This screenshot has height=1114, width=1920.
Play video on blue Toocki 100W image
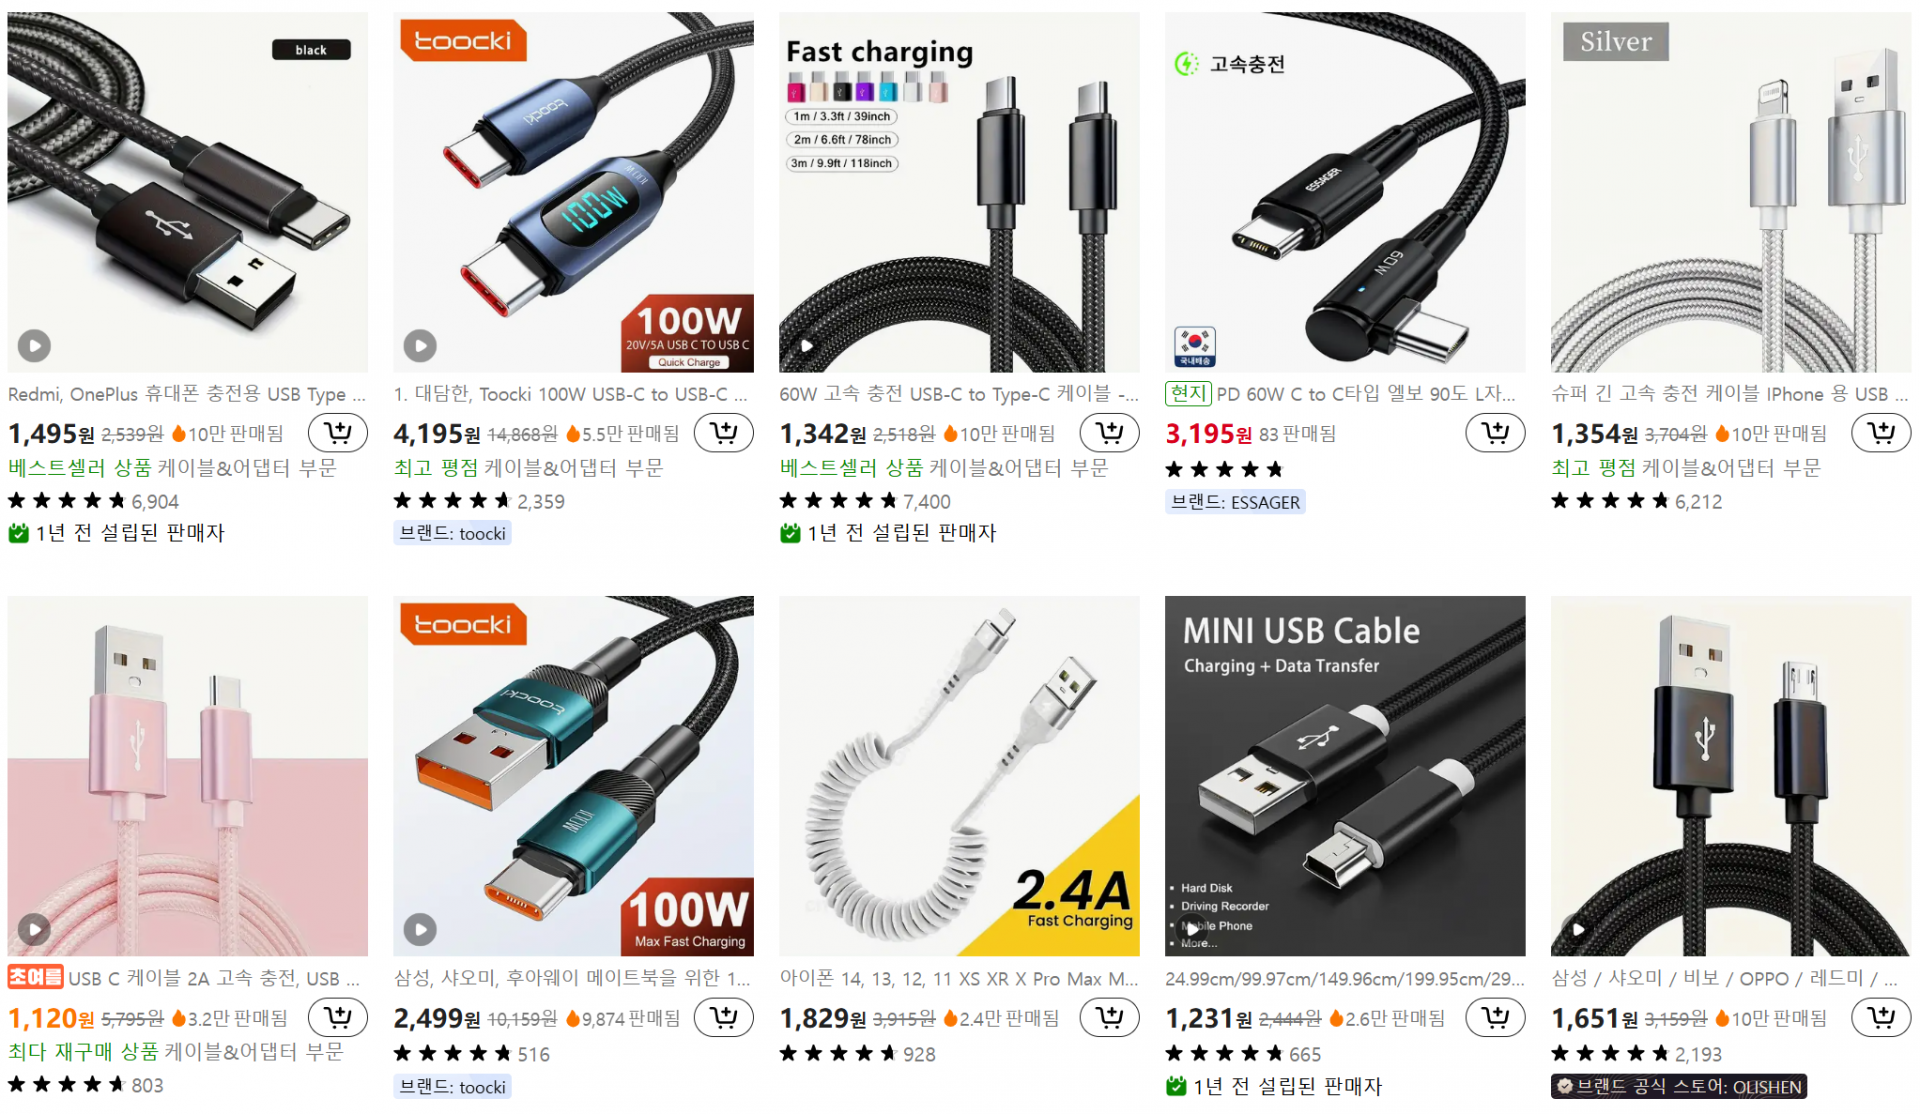420,346
